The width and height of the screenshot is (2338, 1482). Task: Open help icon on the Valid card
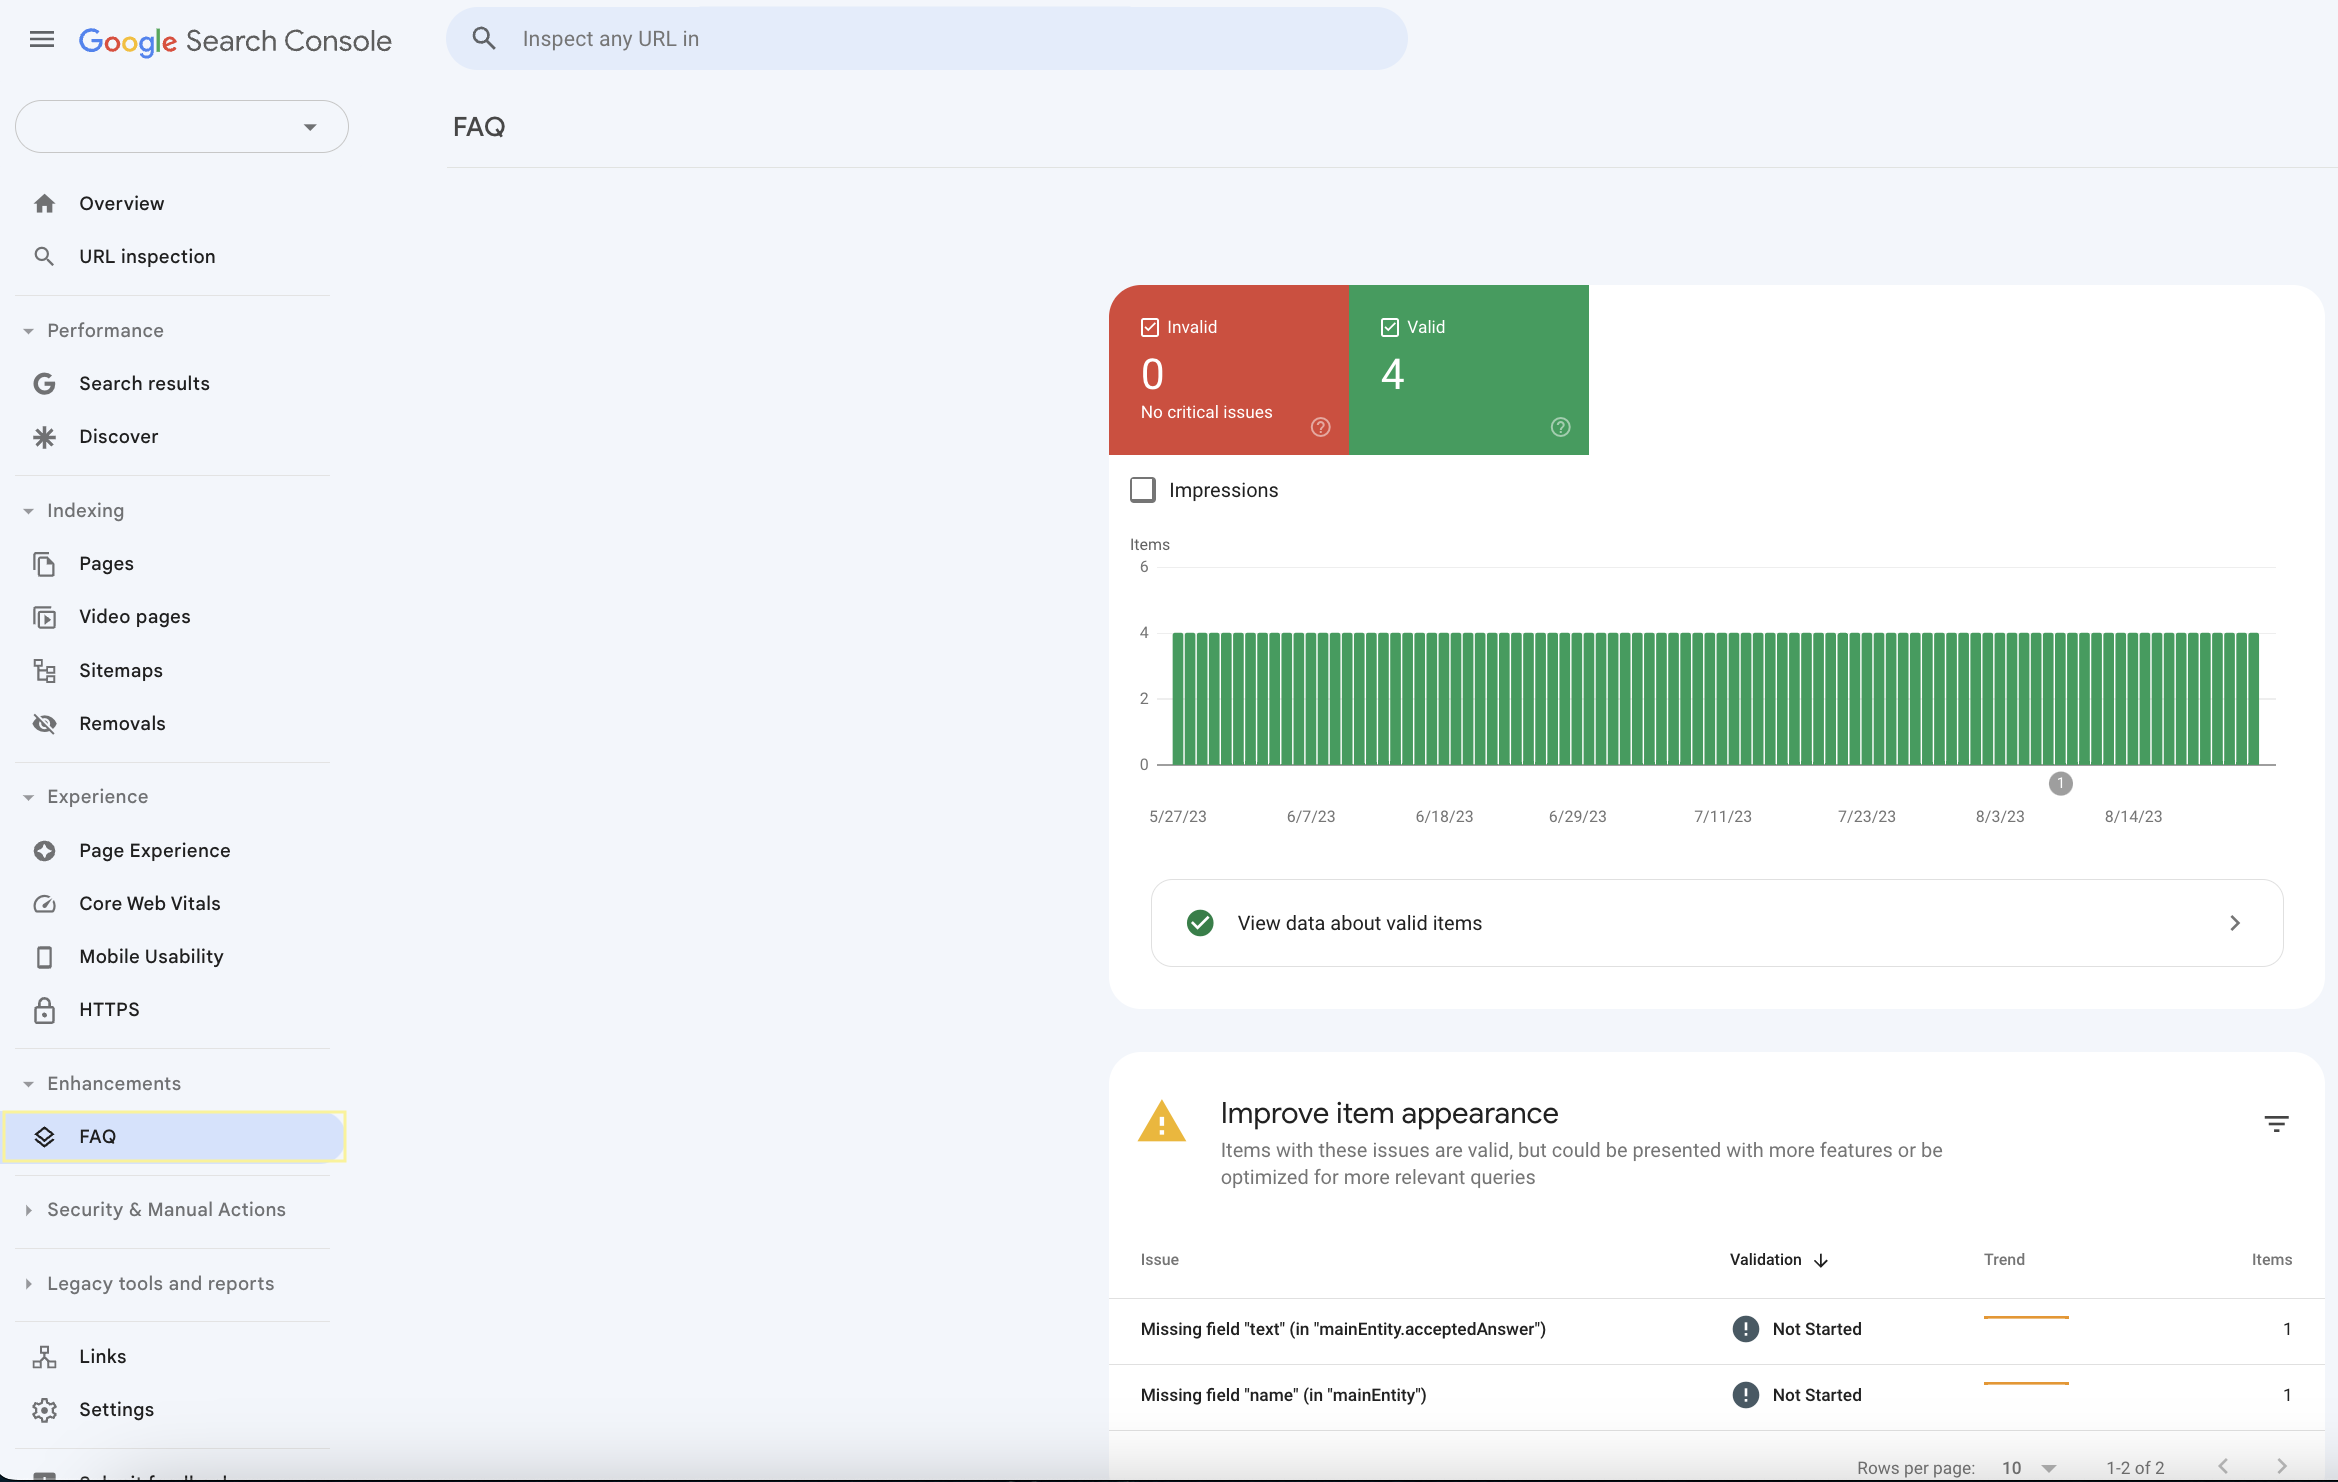[1561, 427]
